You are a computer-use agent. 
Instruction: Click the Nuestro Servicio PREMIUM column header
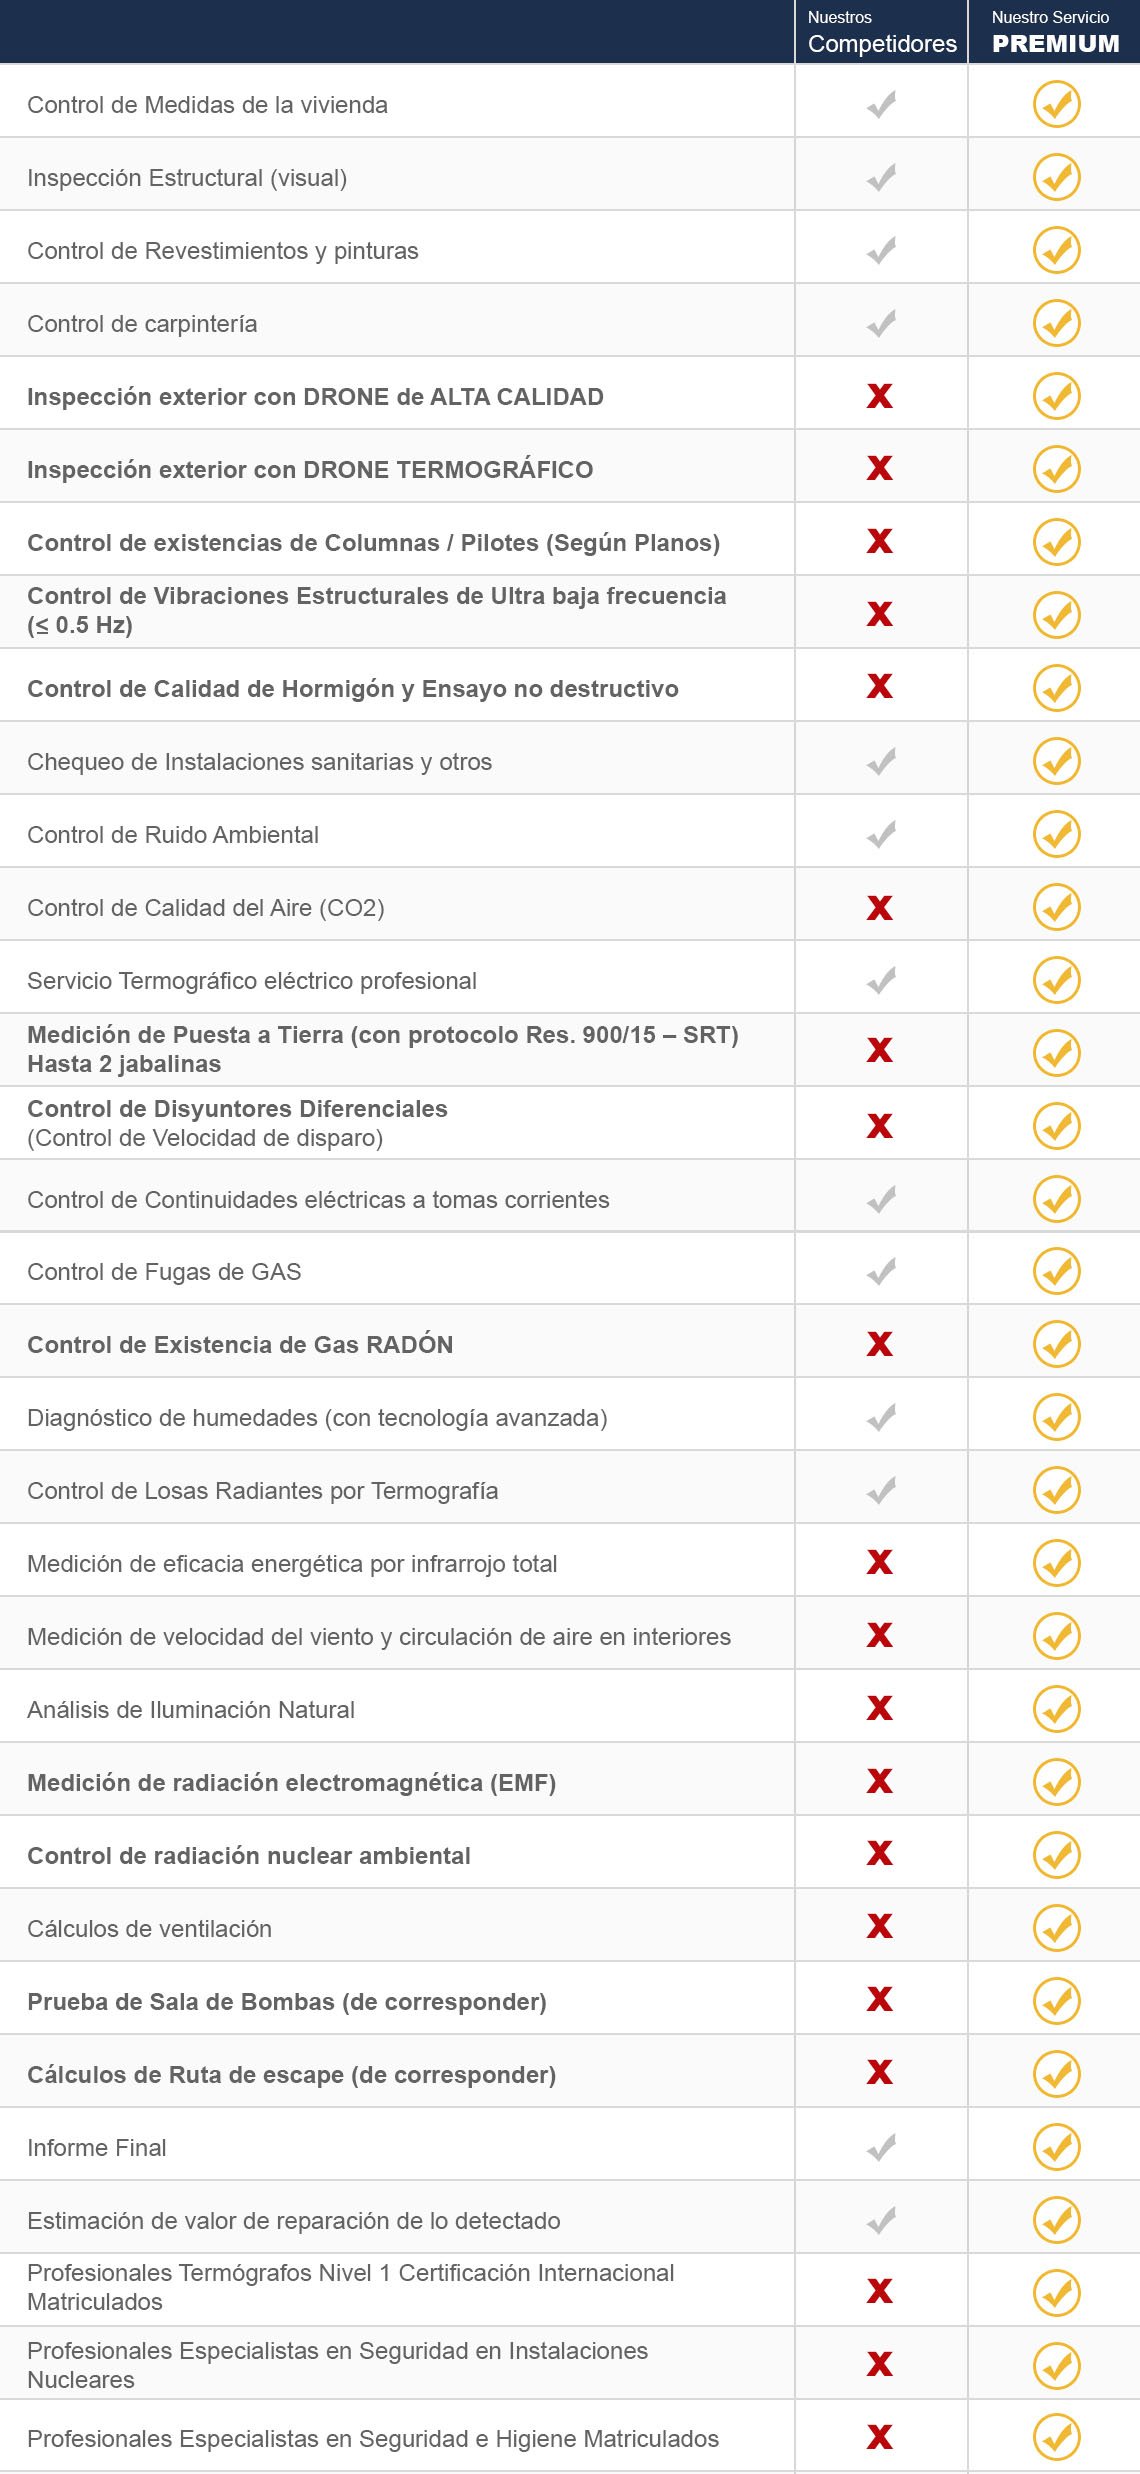coord(1054,32)
